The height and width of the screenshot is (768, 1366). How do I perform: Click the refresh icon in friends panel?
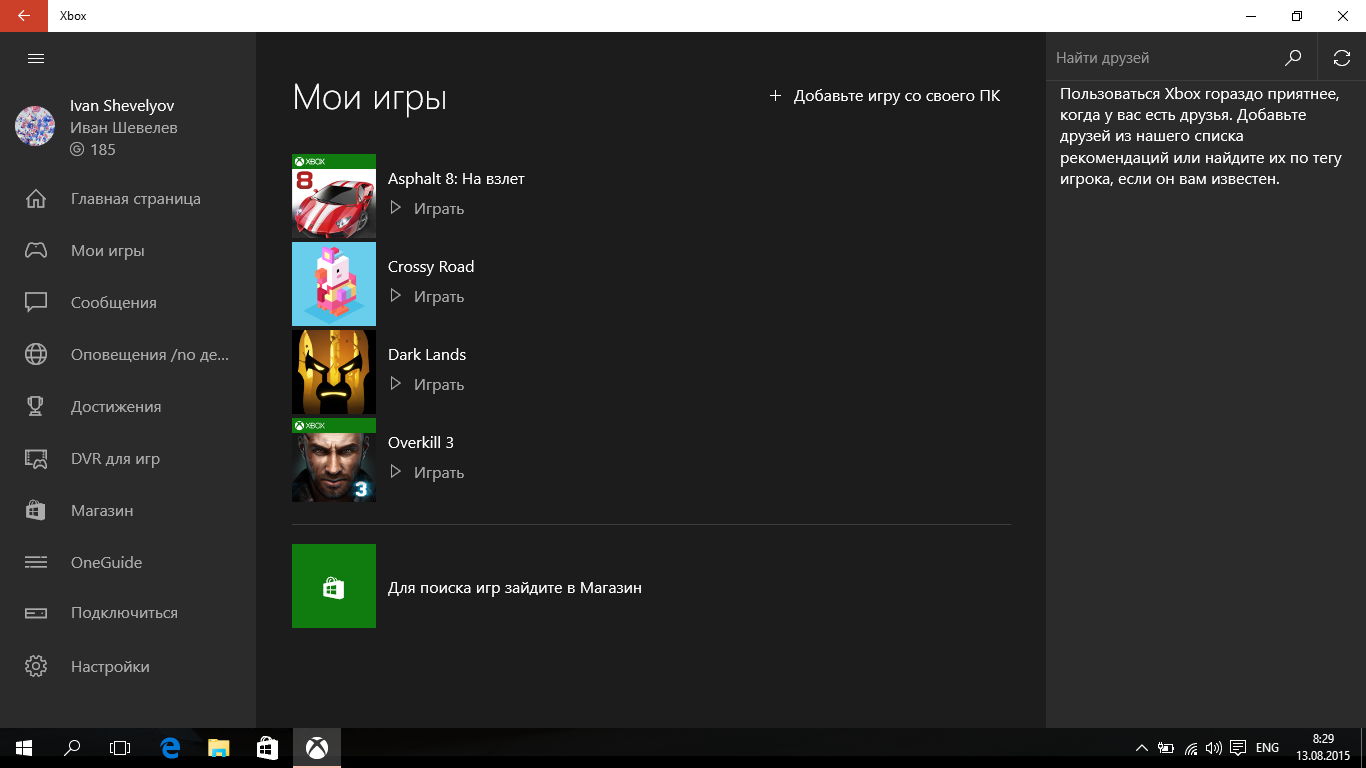tap(1342, 58)
